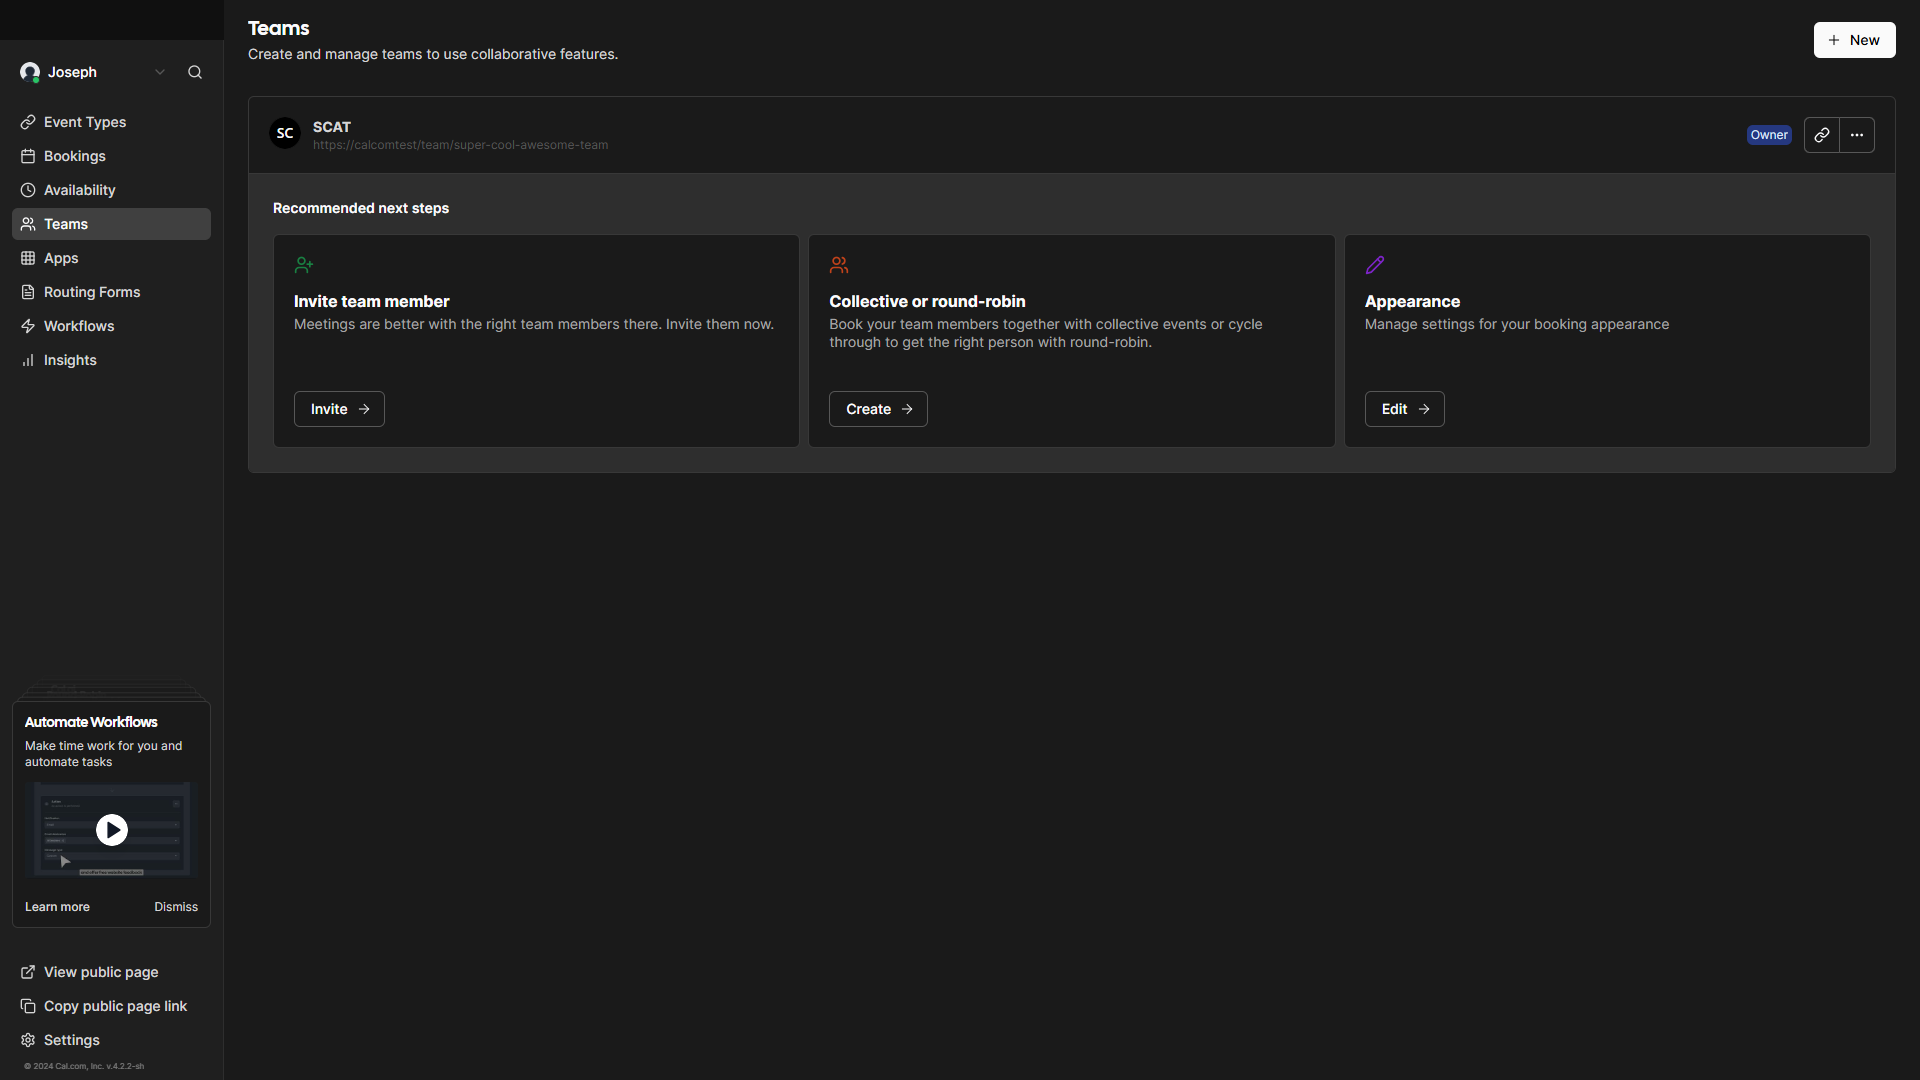Click the View public page link

click(x=100, y=972)
